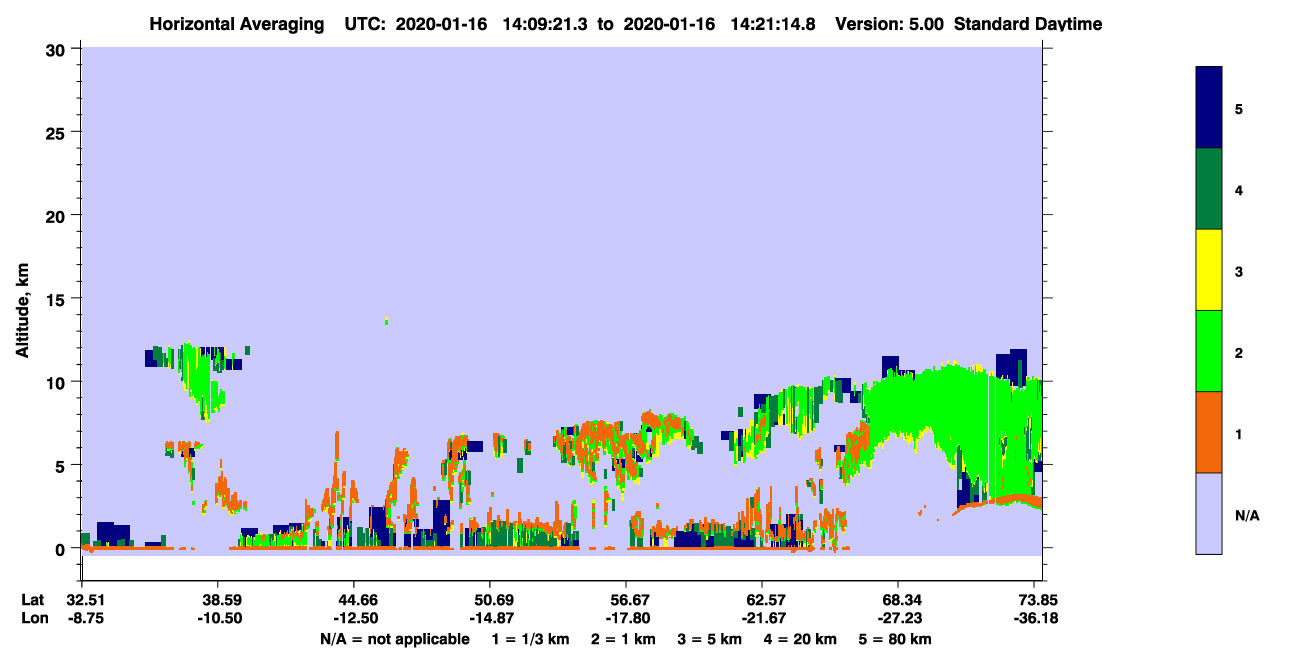
Task: Click the lavender N/A colorbar segment
Action: tap(1209, 513)
